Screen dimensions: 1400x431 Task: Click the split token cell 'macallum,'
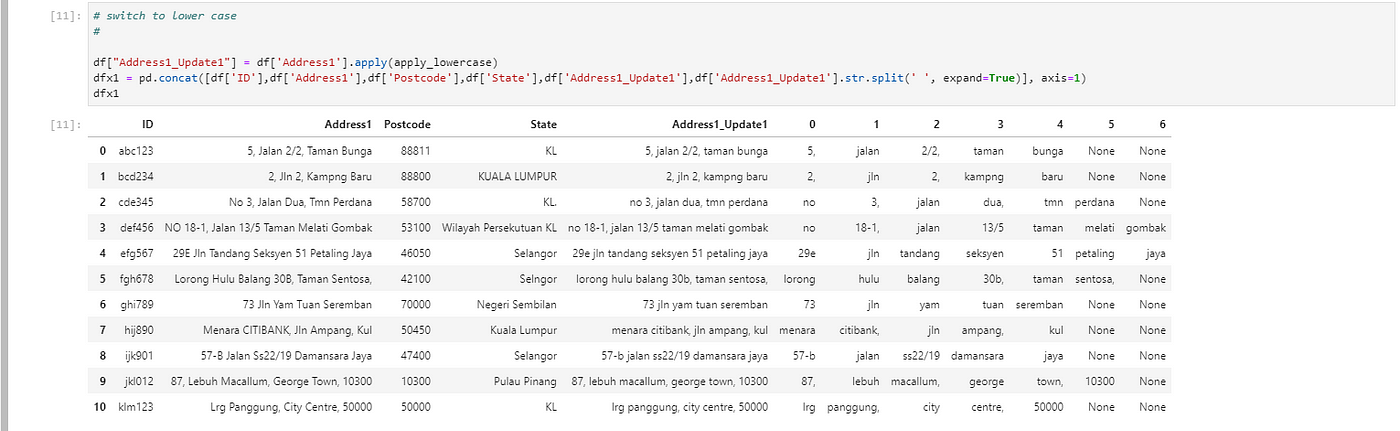916,382
